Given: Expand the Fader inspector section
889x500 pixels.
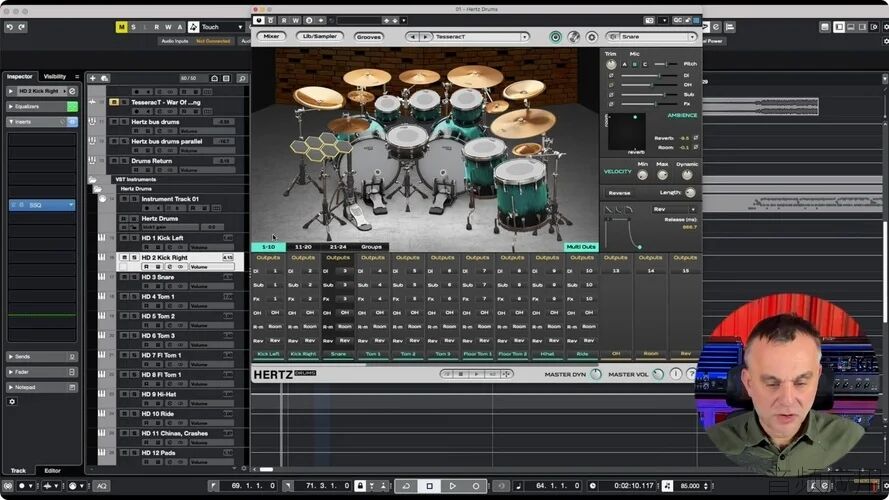Looking at the screenshot, I should pyautogui.click(x=11, y=372).
